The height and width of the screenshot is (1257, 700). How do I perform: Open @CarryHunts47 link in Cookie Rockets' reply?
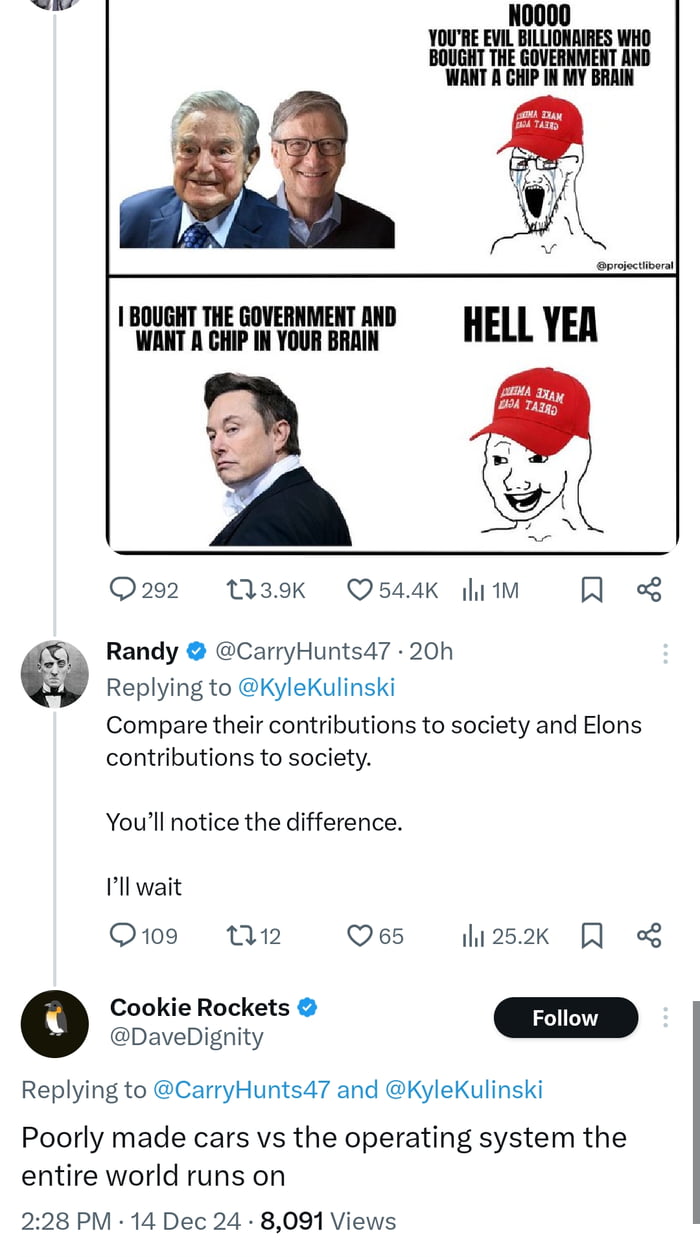(240, 1090)
